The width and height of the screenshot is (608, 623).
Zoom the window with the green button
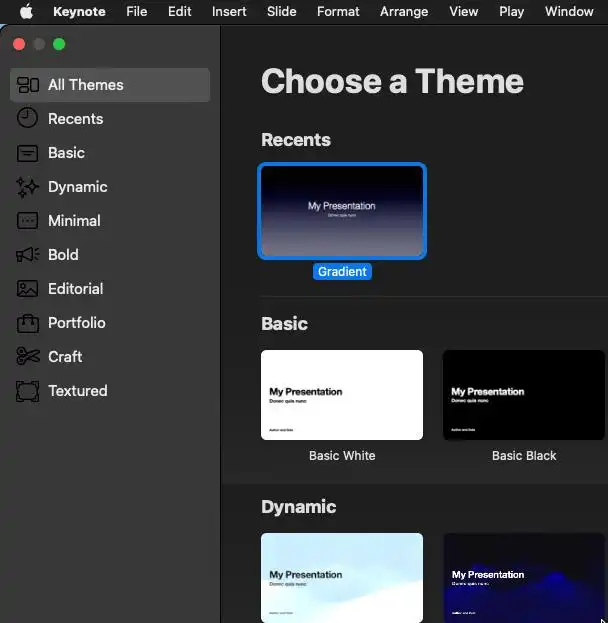[x=59, y=44]
